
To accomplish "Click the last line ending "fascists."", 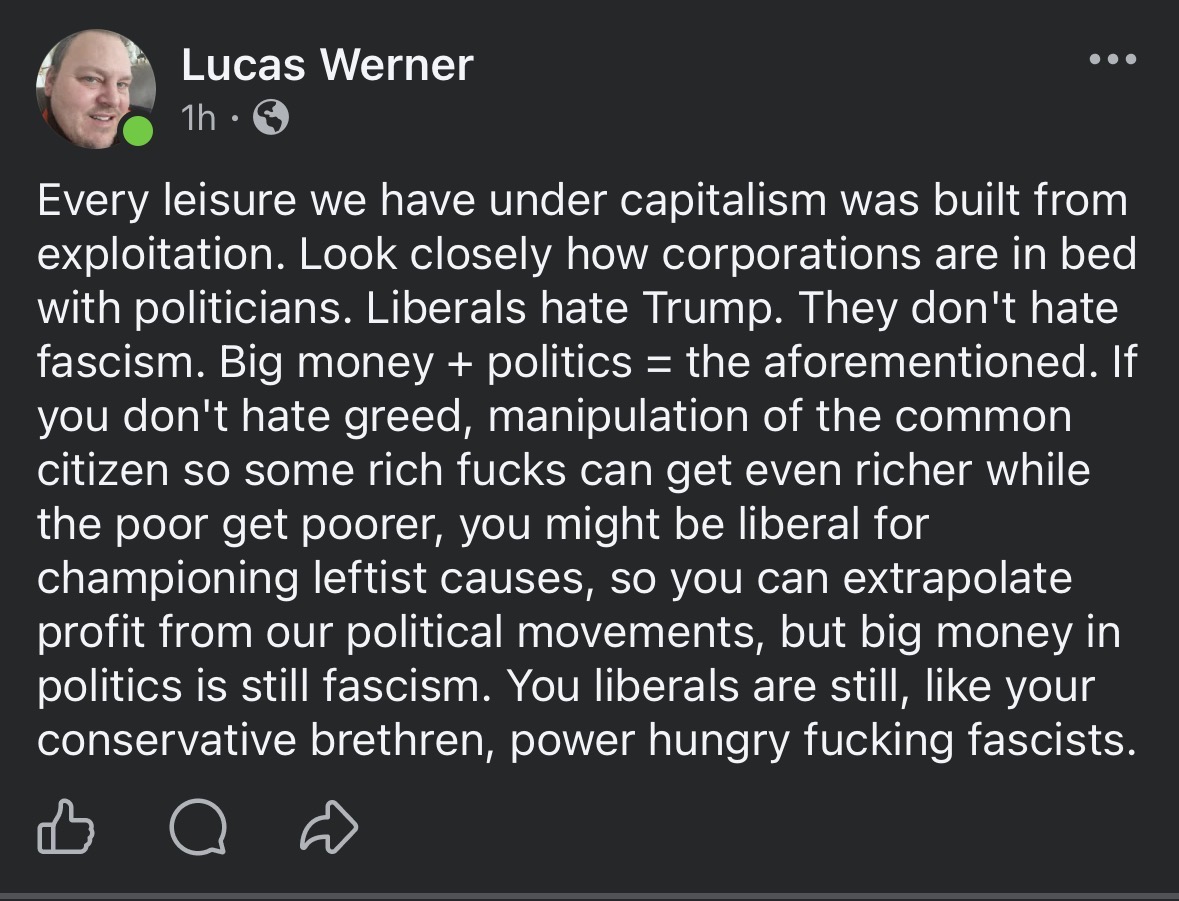I will 586,740.
